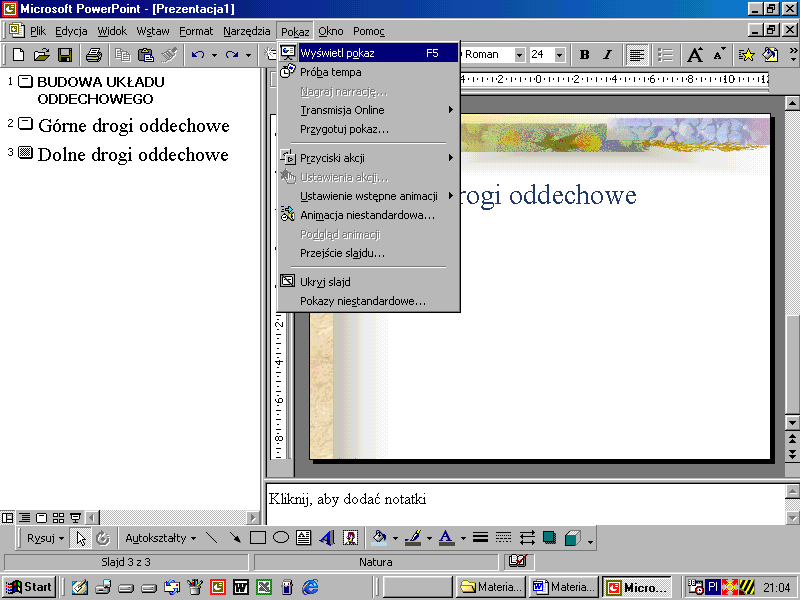This screenshot has height=600, width=800.
Task: Open animation effects star icon
Action: (x=746, y=55)
